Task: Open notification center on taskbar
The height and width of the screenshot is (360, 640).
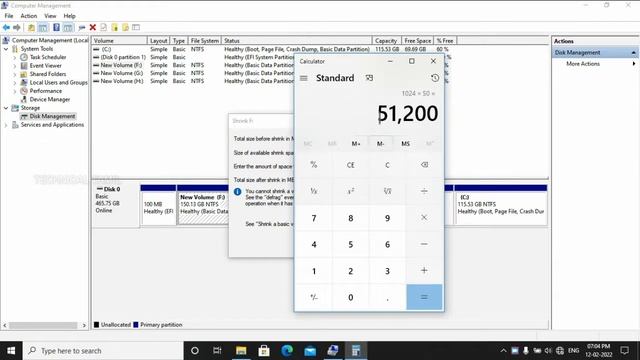Action: [624, 351]
